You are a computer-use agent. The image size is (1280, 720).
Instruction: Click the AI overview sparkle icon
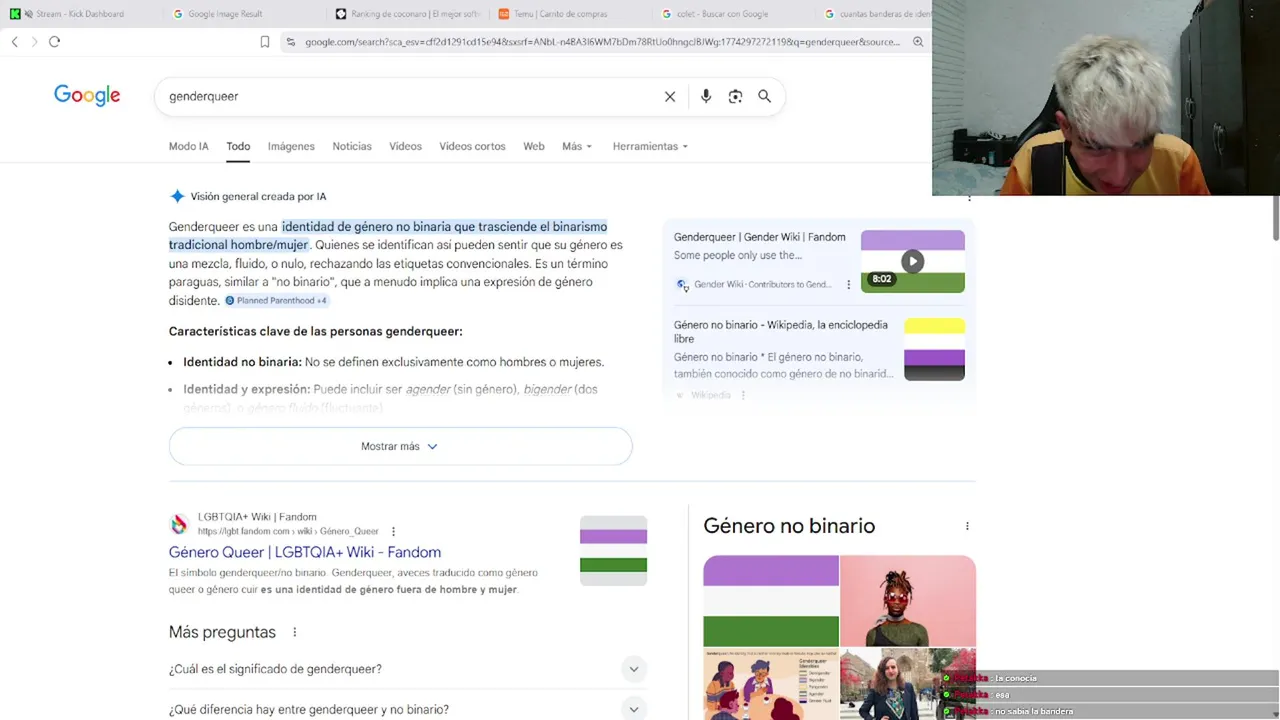[177, 197]
